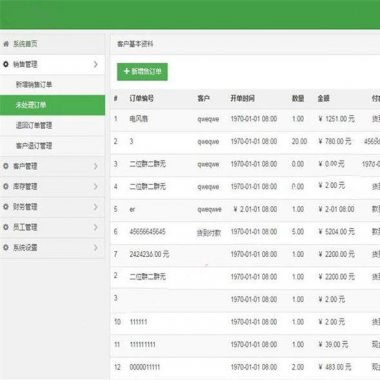Click the circle icon next to 销售管理

coord(6,64)
